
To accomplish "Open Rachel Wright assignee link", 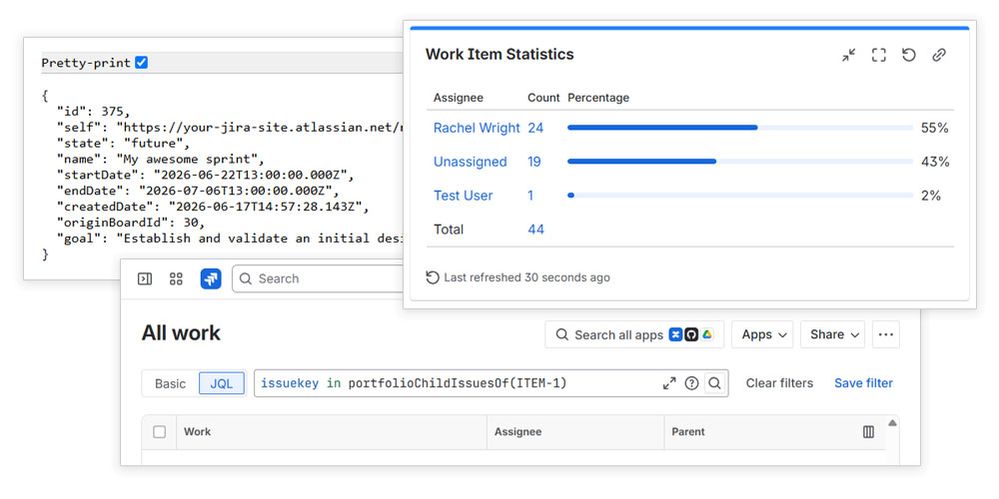I will pos(477,128).
